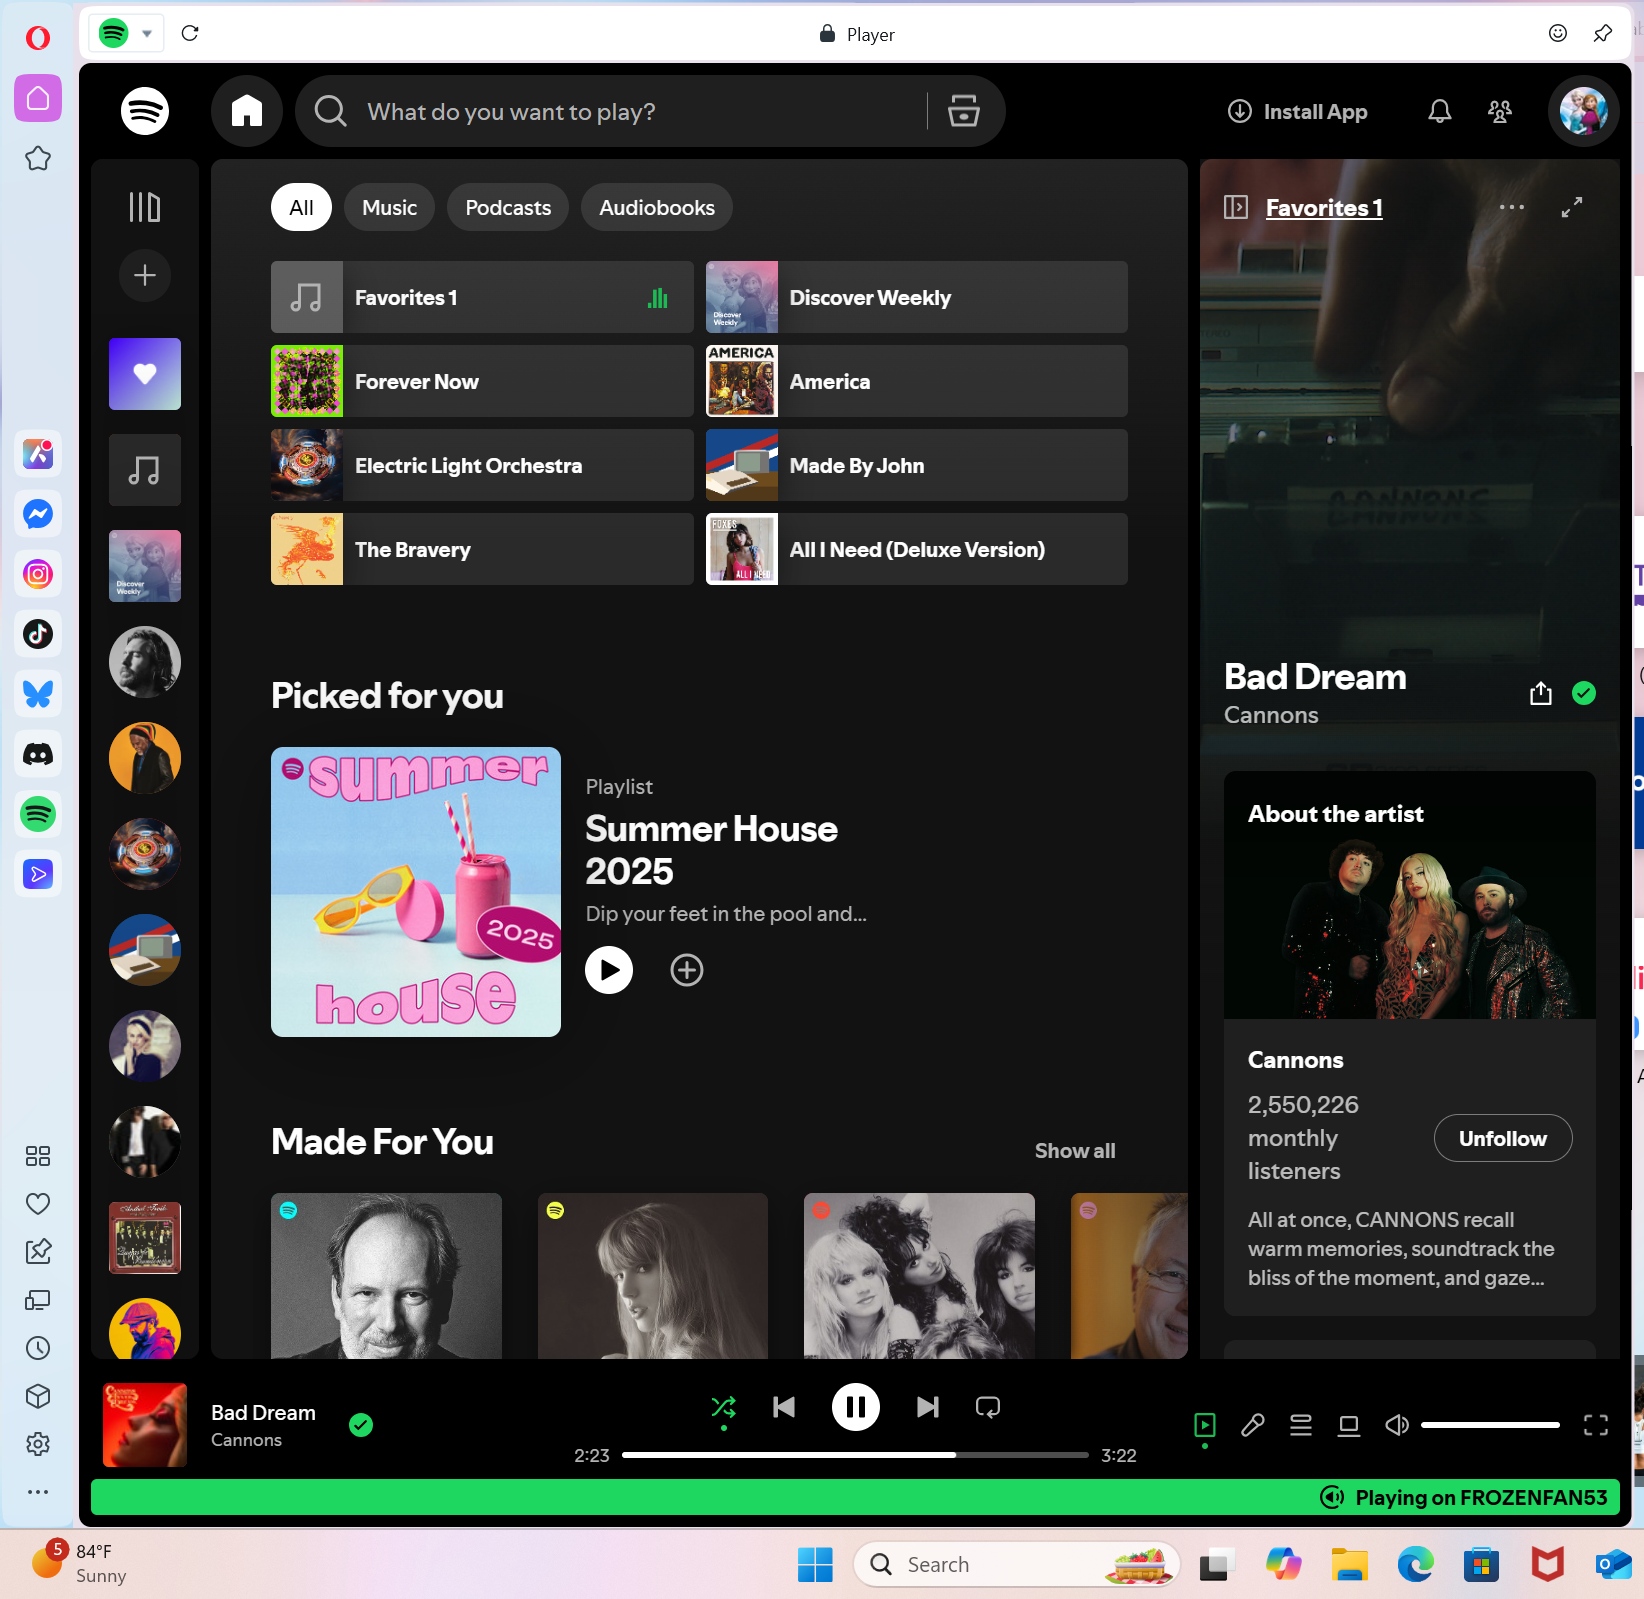Expand Now Playing view to full screen
The image size is (1644, 1599).
point(1572,207)
